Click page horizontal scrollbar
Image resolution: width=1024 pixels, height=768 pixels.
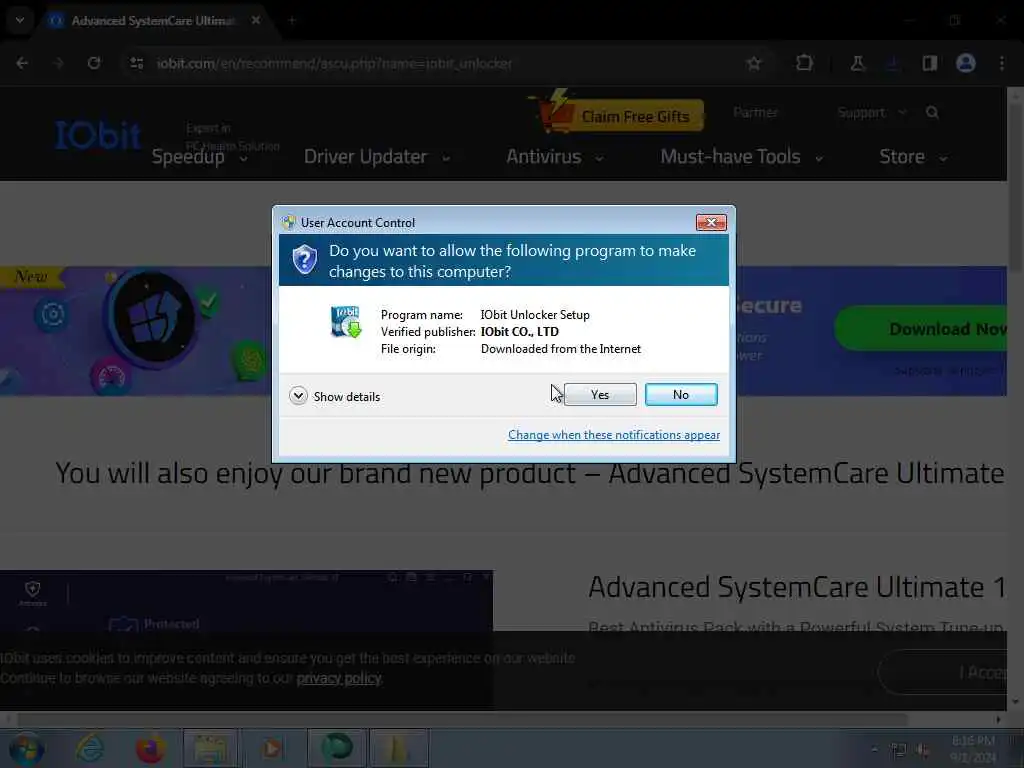click(462, 719)
